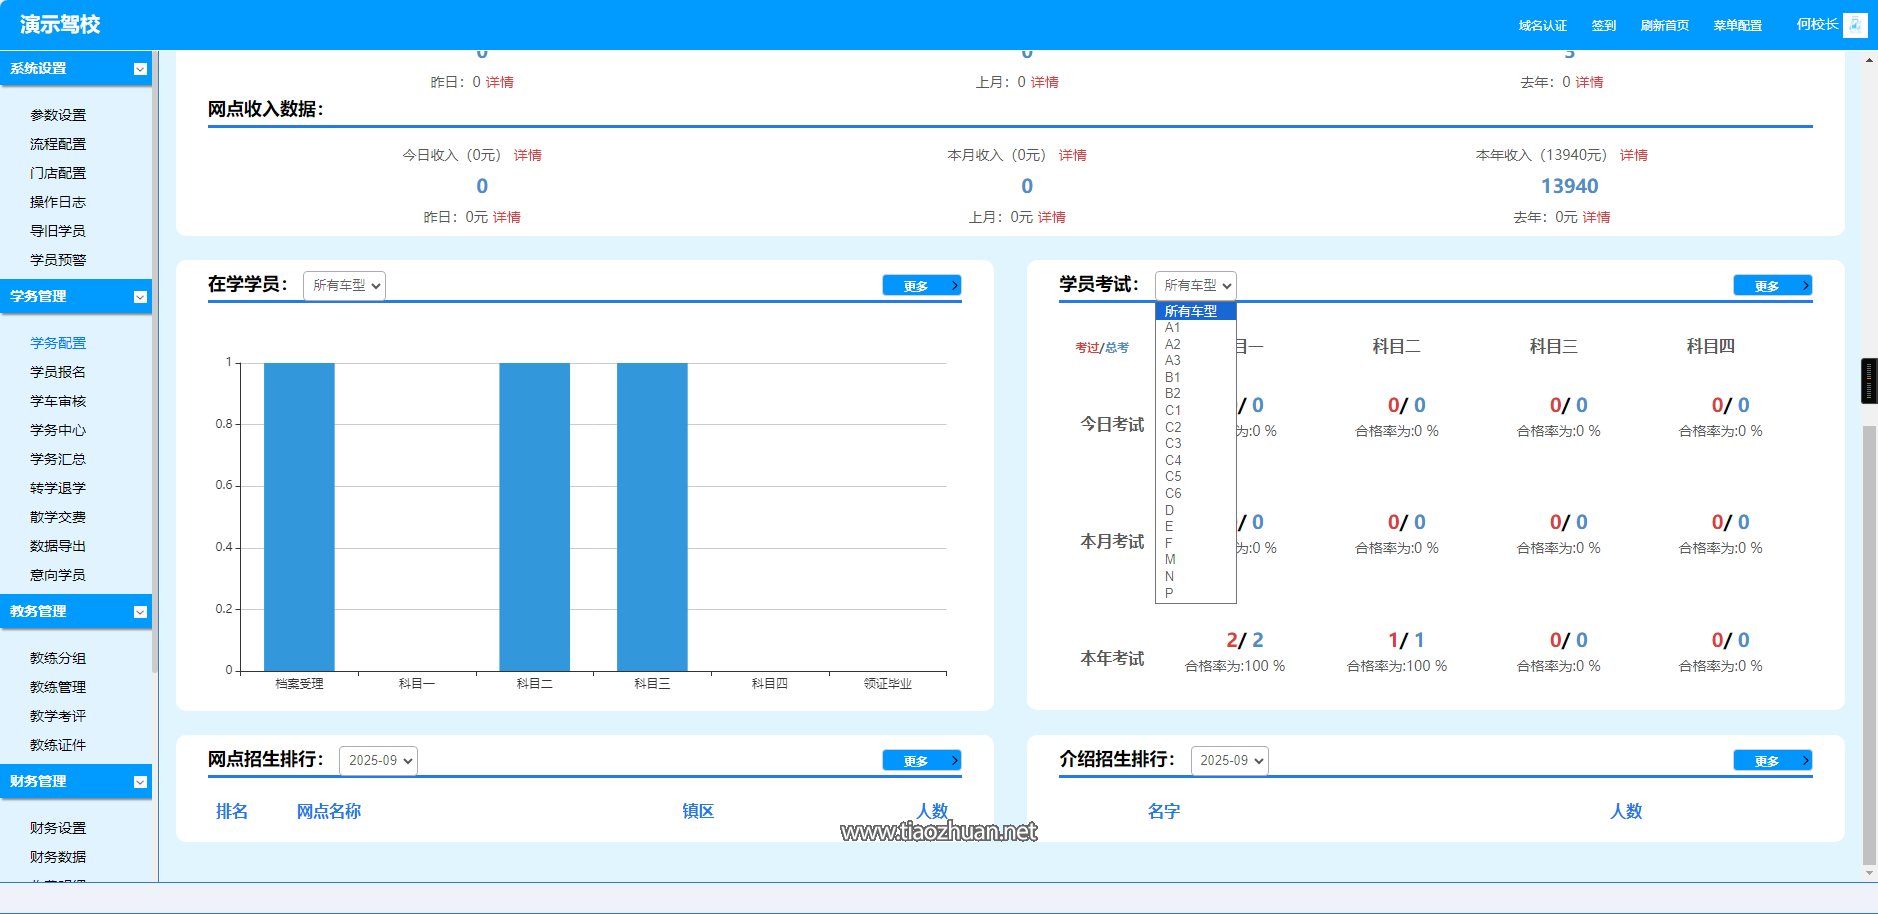Close the 学员考试 vehicle type dropdown

pos(1195,285)
